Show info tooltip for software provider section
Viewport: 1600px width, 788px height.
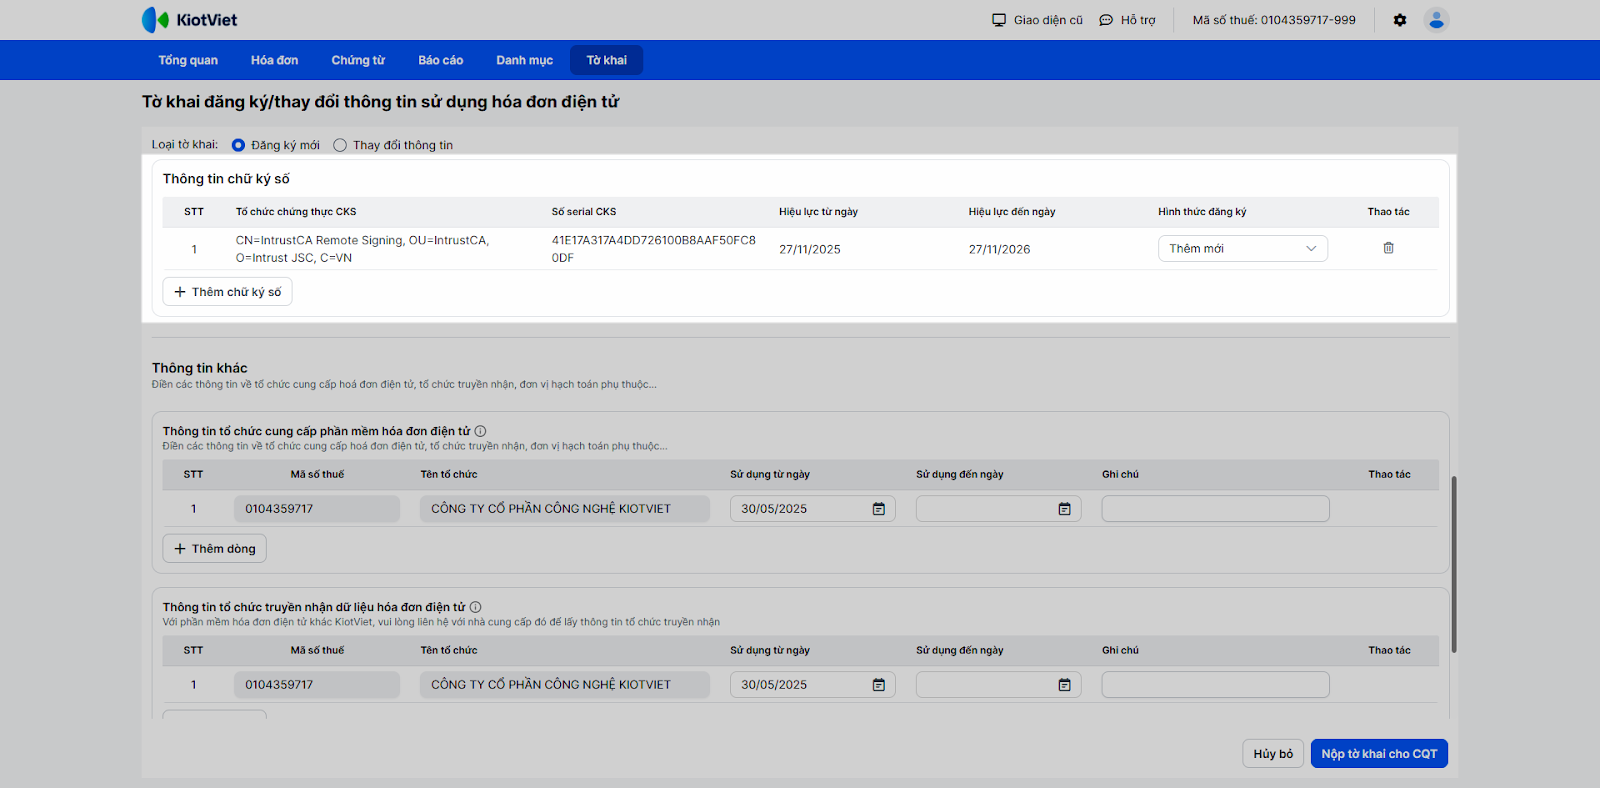(x=481, y=431)
